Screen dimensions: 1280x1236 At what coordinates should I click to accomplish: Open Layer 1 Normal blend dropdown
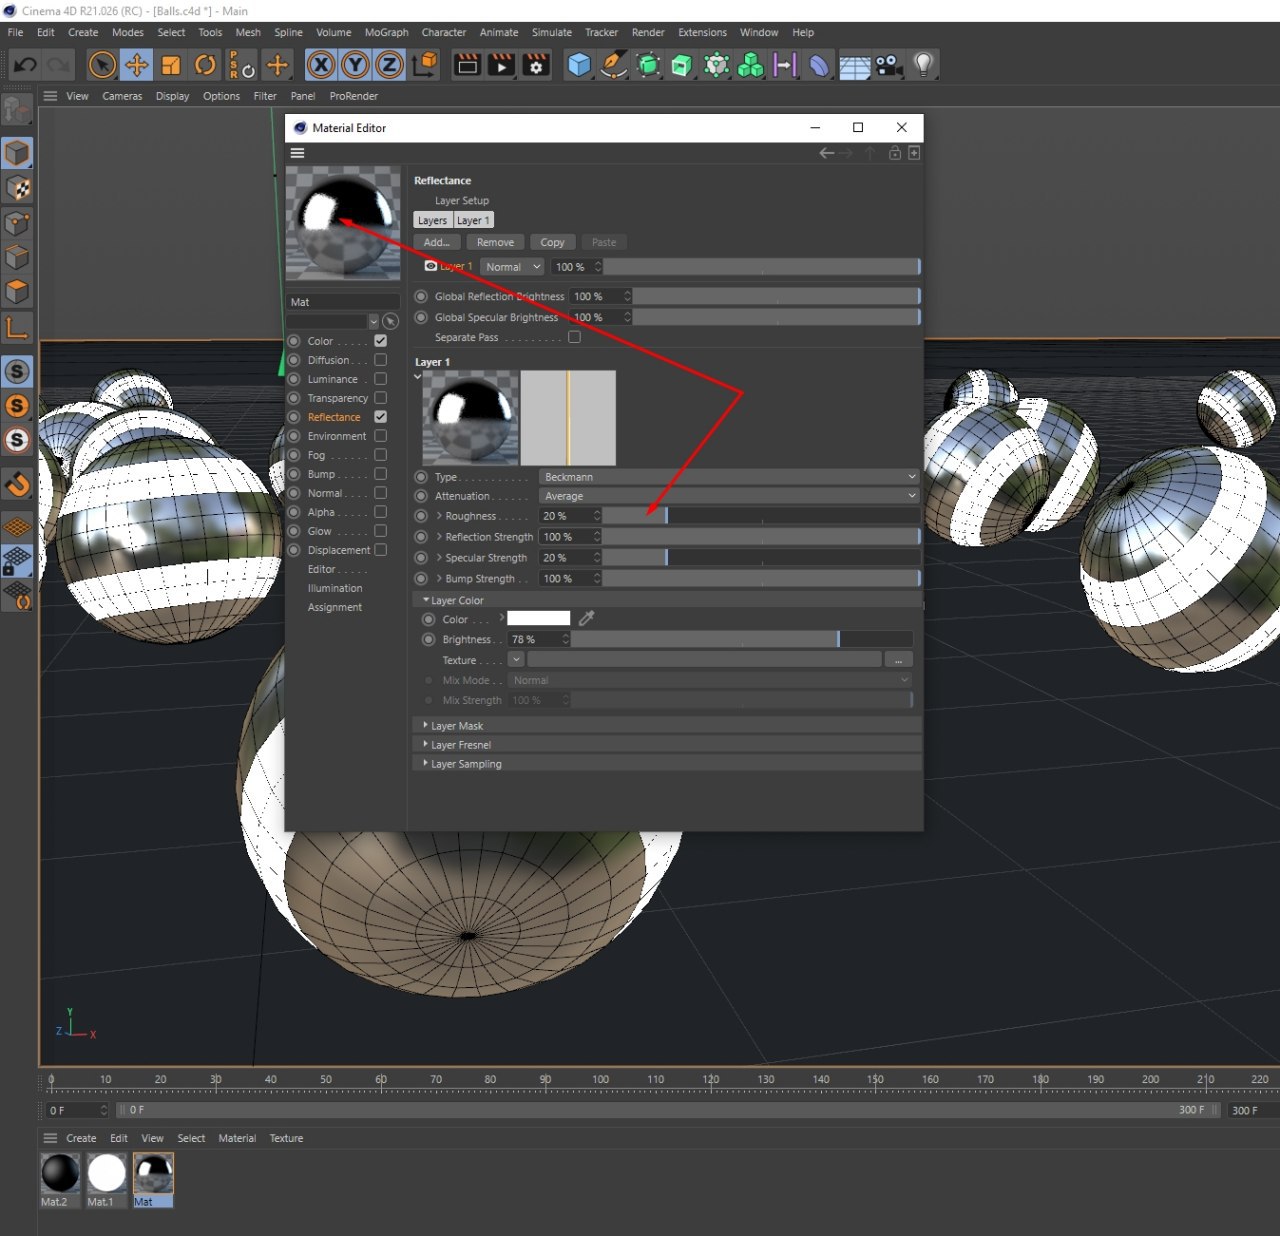512,267
